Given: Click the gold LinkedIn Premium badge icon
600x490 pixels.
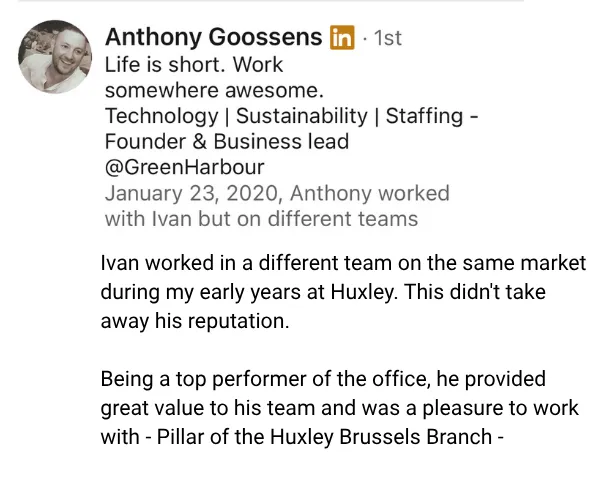Looking at the screenshot, I should [x=342, y=37].
